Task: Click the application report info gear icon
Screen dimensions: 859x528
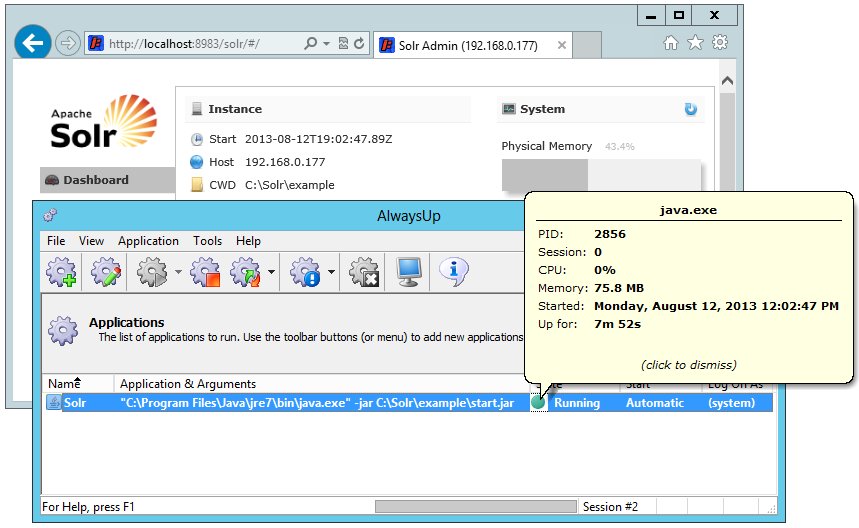Action: (x=305, y=272)
